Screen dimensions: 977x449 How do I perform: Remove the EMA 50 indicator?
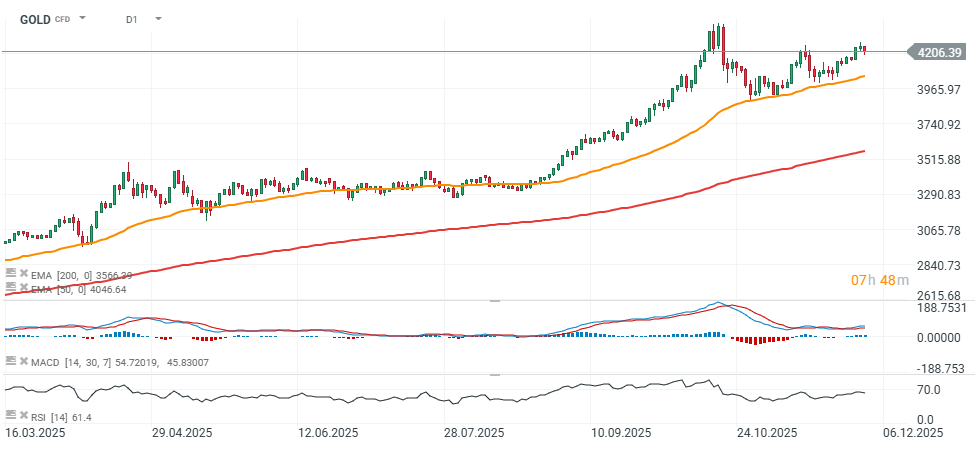pos(24,288)
